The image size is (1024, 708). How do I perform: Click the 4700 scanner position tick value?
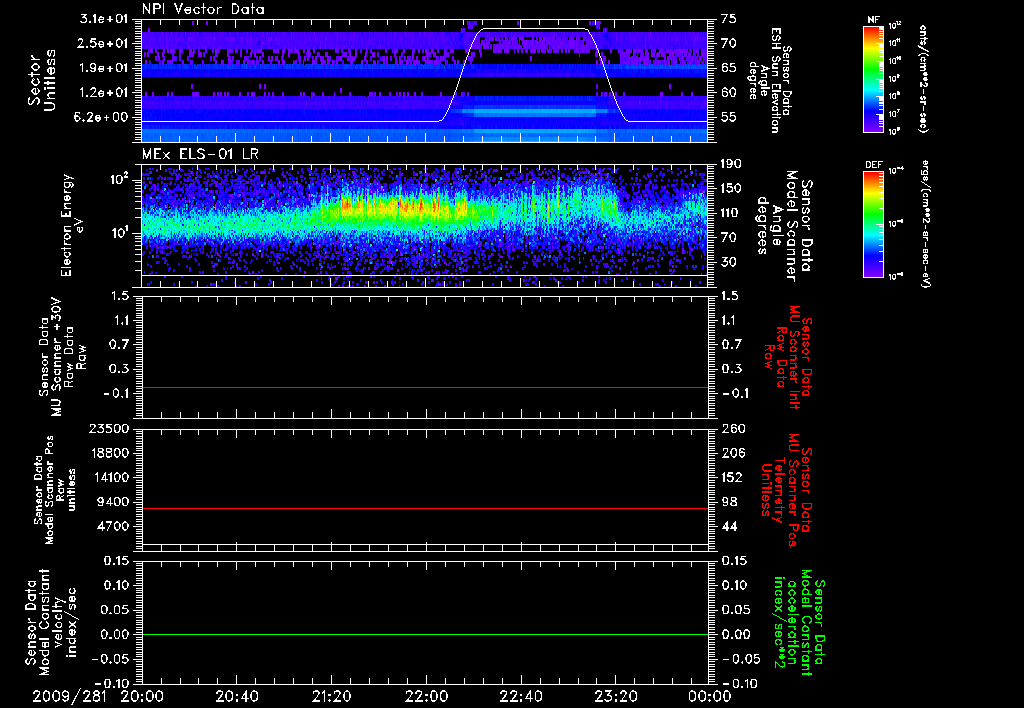(x=112, y=526)
